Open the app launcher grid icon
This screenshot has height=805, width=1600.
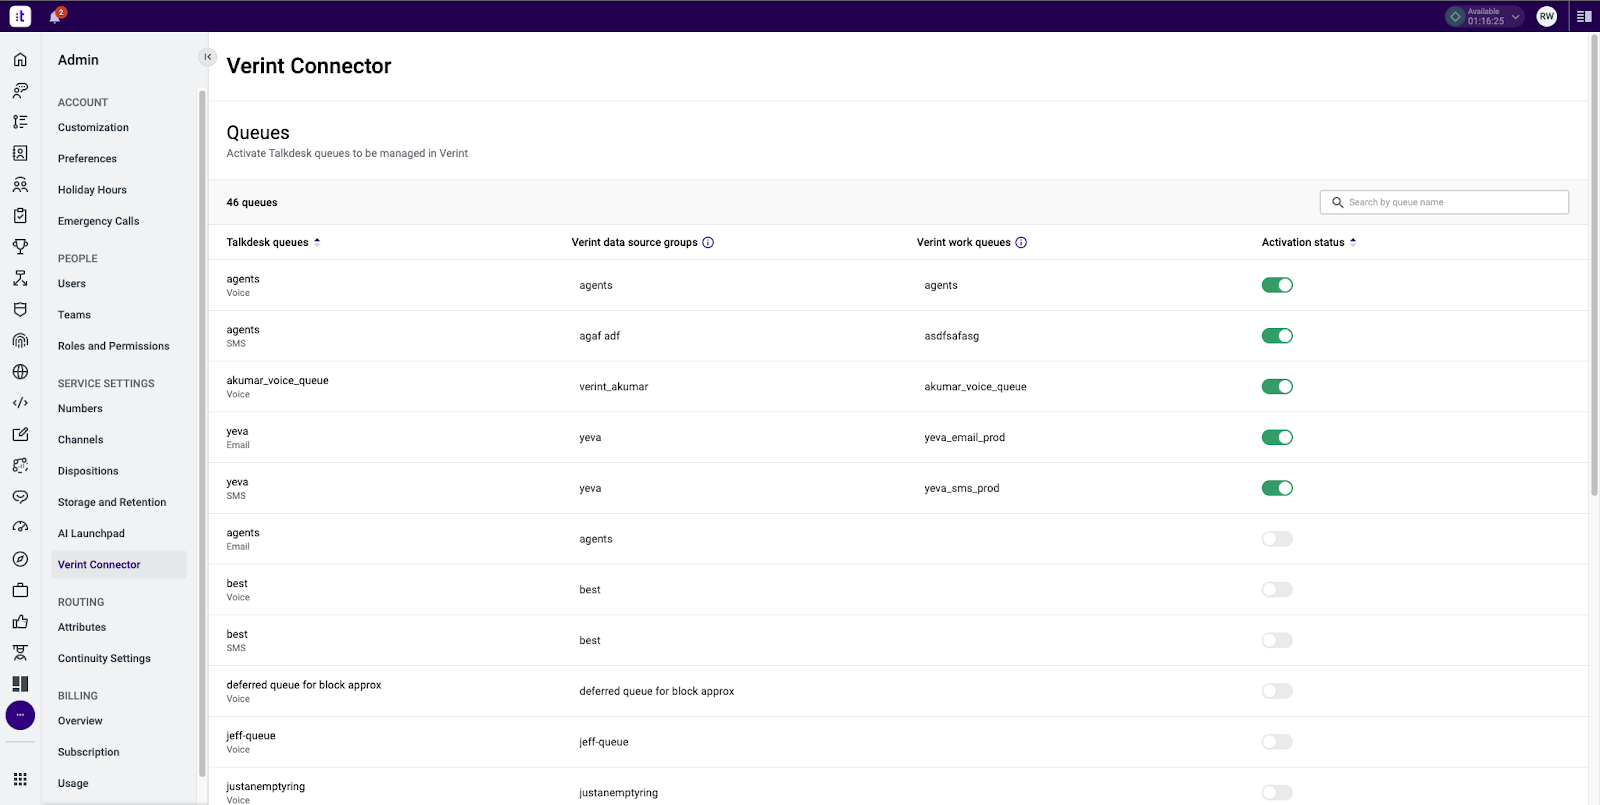pyautogui.click(x=20, y=779)
